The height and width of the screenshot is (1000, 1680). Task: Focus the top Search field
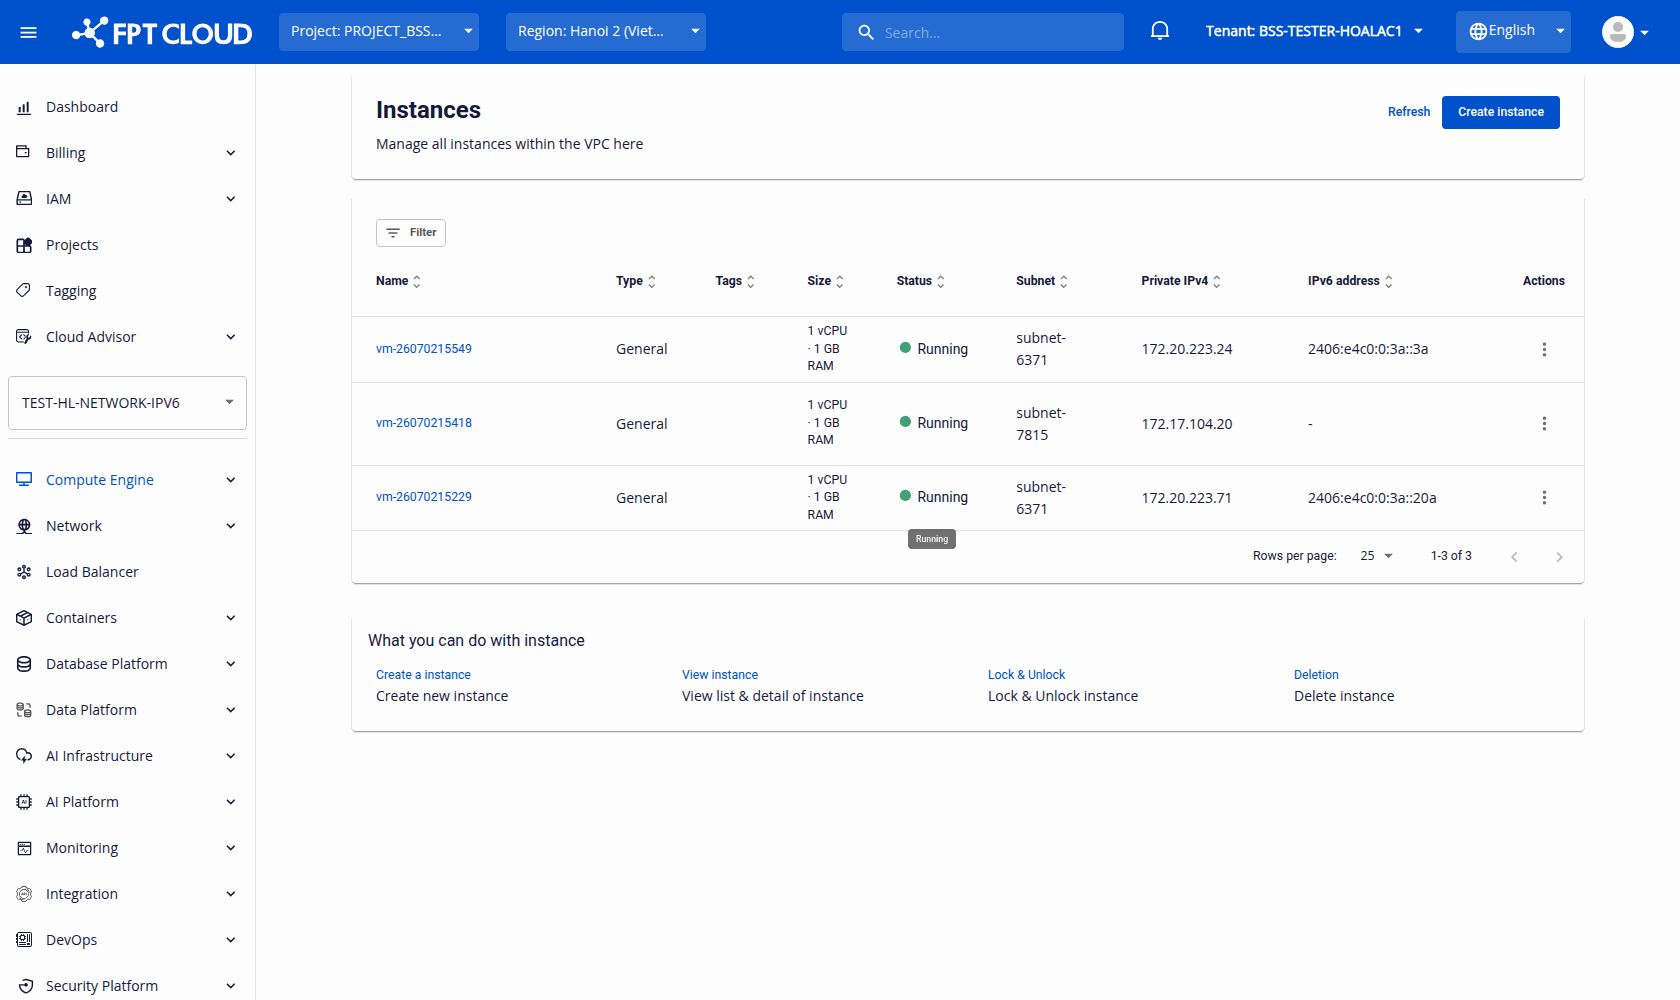click(983, 32)
